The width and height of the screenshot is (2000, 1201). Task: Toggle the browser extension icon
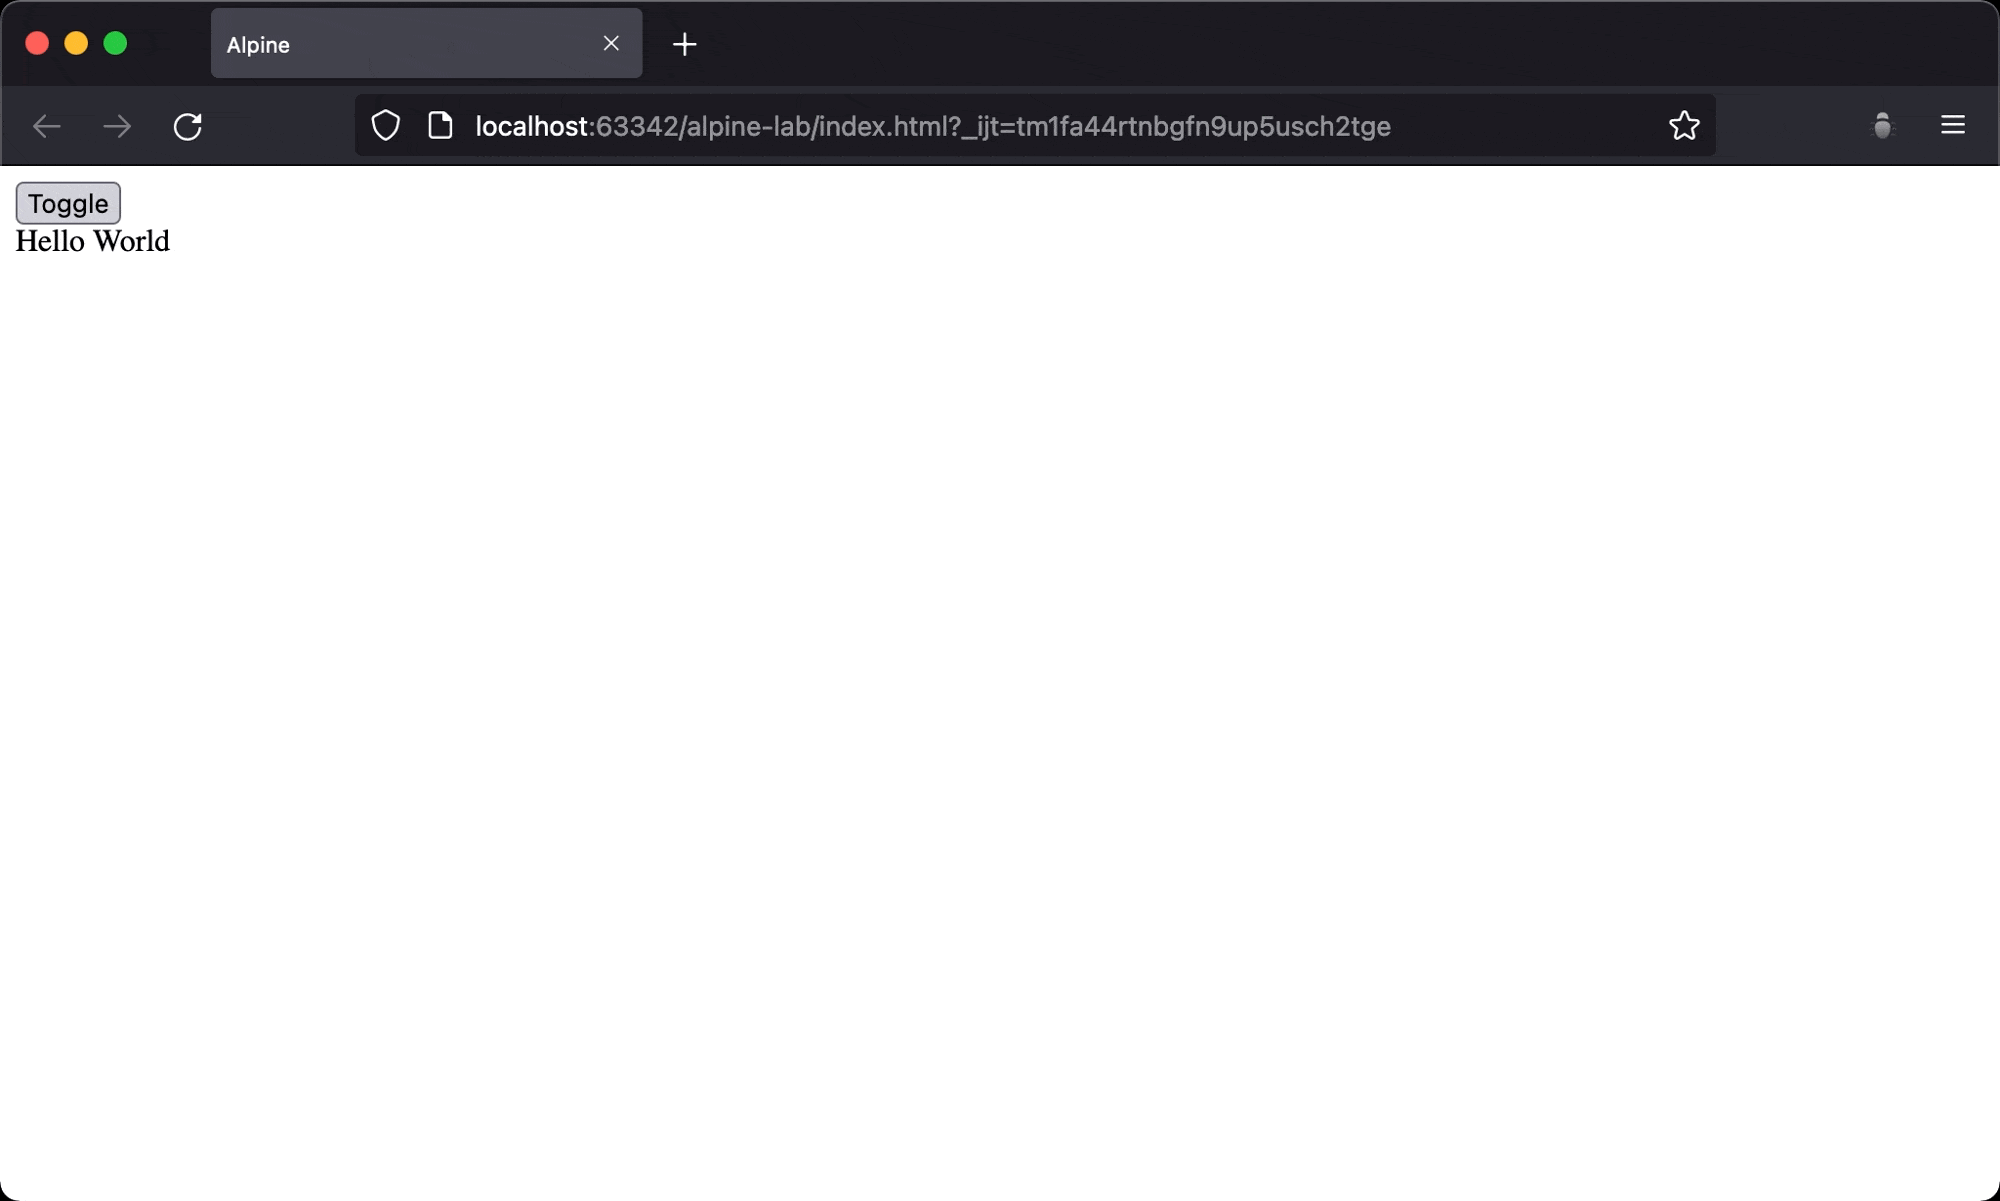(x=1883, y=124)
